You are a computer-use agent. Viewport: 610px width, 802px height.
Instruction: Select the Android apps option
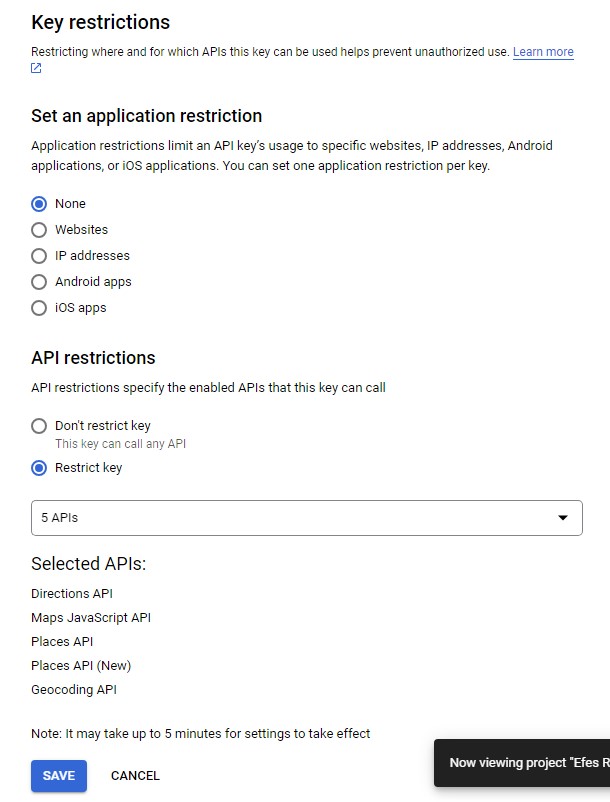pos(39,282)
